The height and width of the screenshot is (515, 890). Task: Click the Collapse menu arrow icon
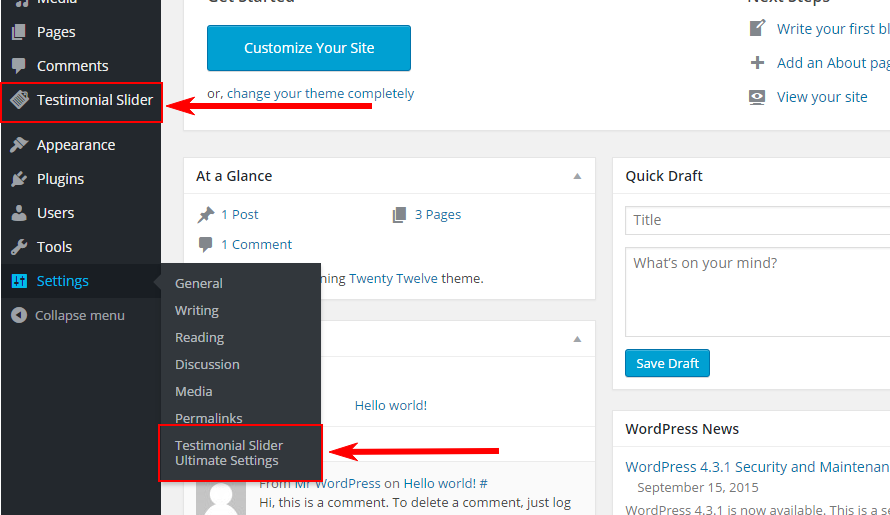click(x=19, y=315)
